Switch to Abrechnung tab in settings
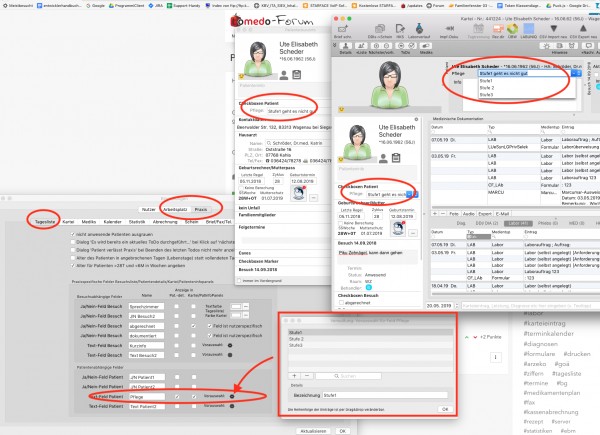The width and height of the screenshot is (600, 435). [165, 222]
